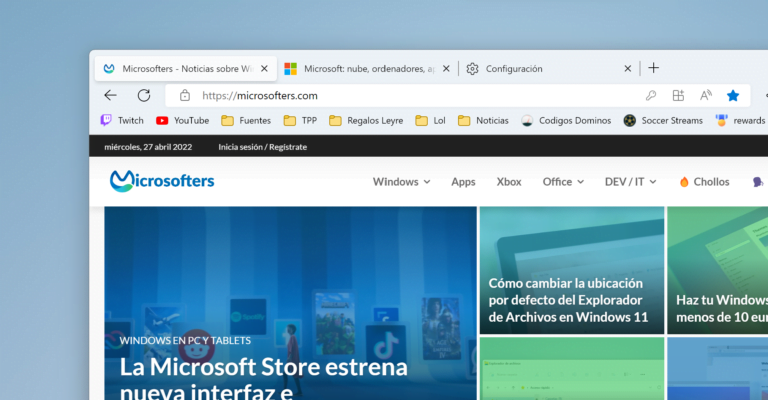768x400 pixels.
Task: Expand the Office navigation menu
Action: 563,182
